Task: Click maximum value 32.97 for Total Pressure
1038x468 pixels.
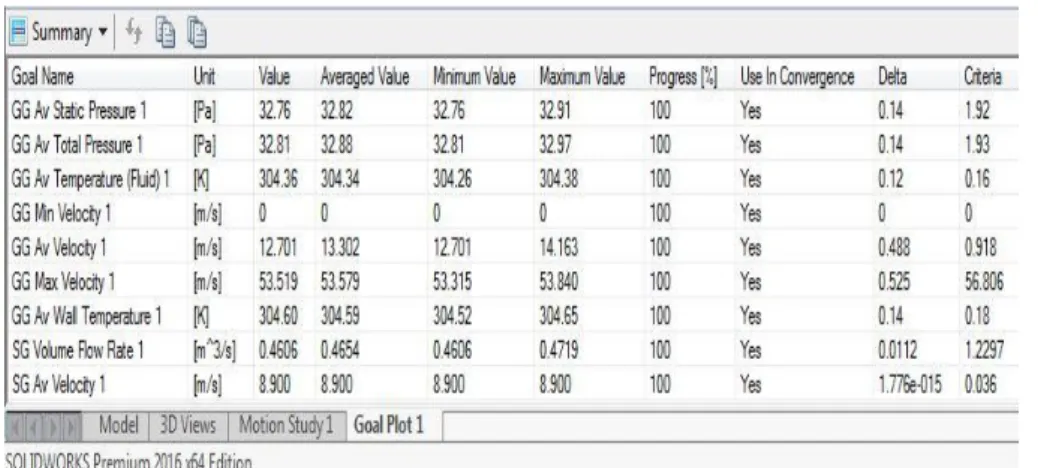Action: click(x=555, y=146)
